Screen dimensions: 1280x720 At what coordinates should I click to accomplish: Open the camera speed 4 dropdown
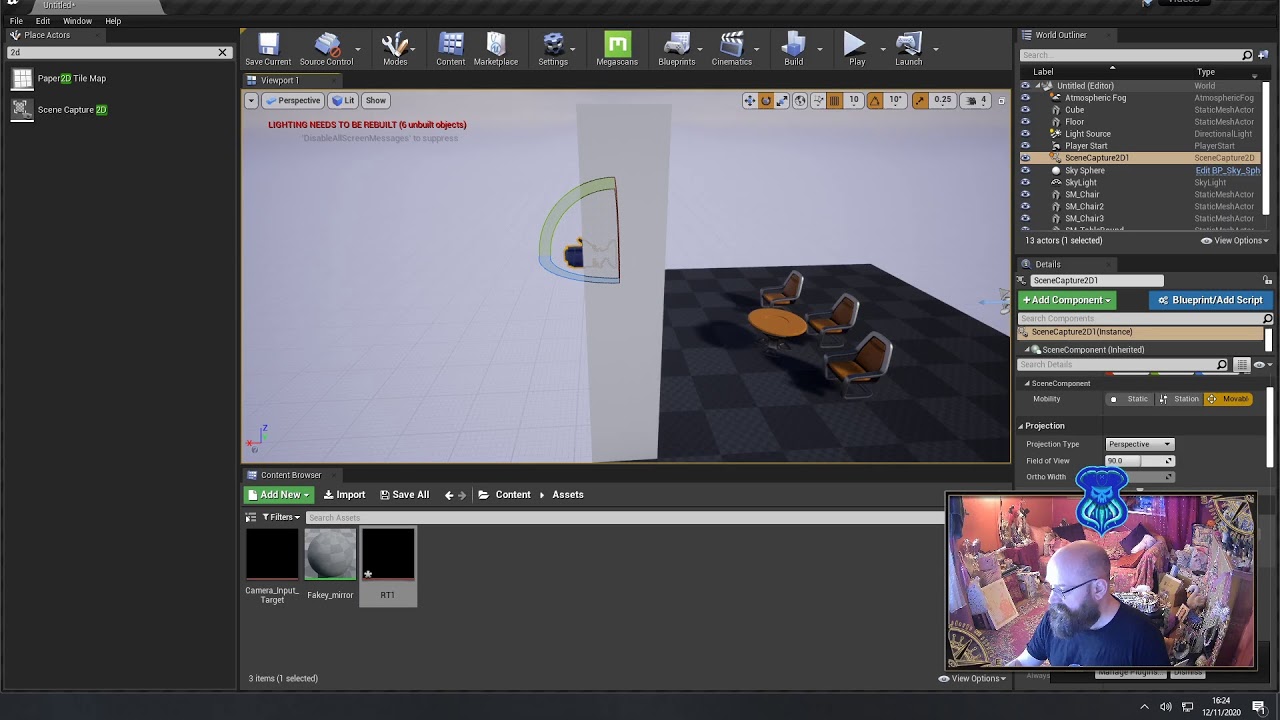coord(976,100)
